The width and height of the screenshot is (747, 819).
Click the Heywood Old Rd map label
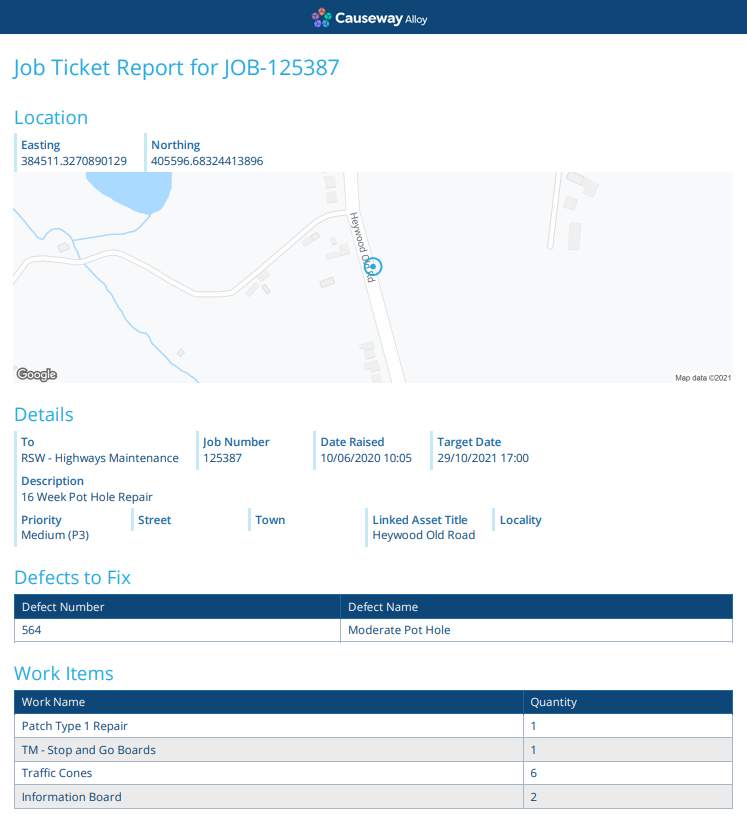click(362, 247)
